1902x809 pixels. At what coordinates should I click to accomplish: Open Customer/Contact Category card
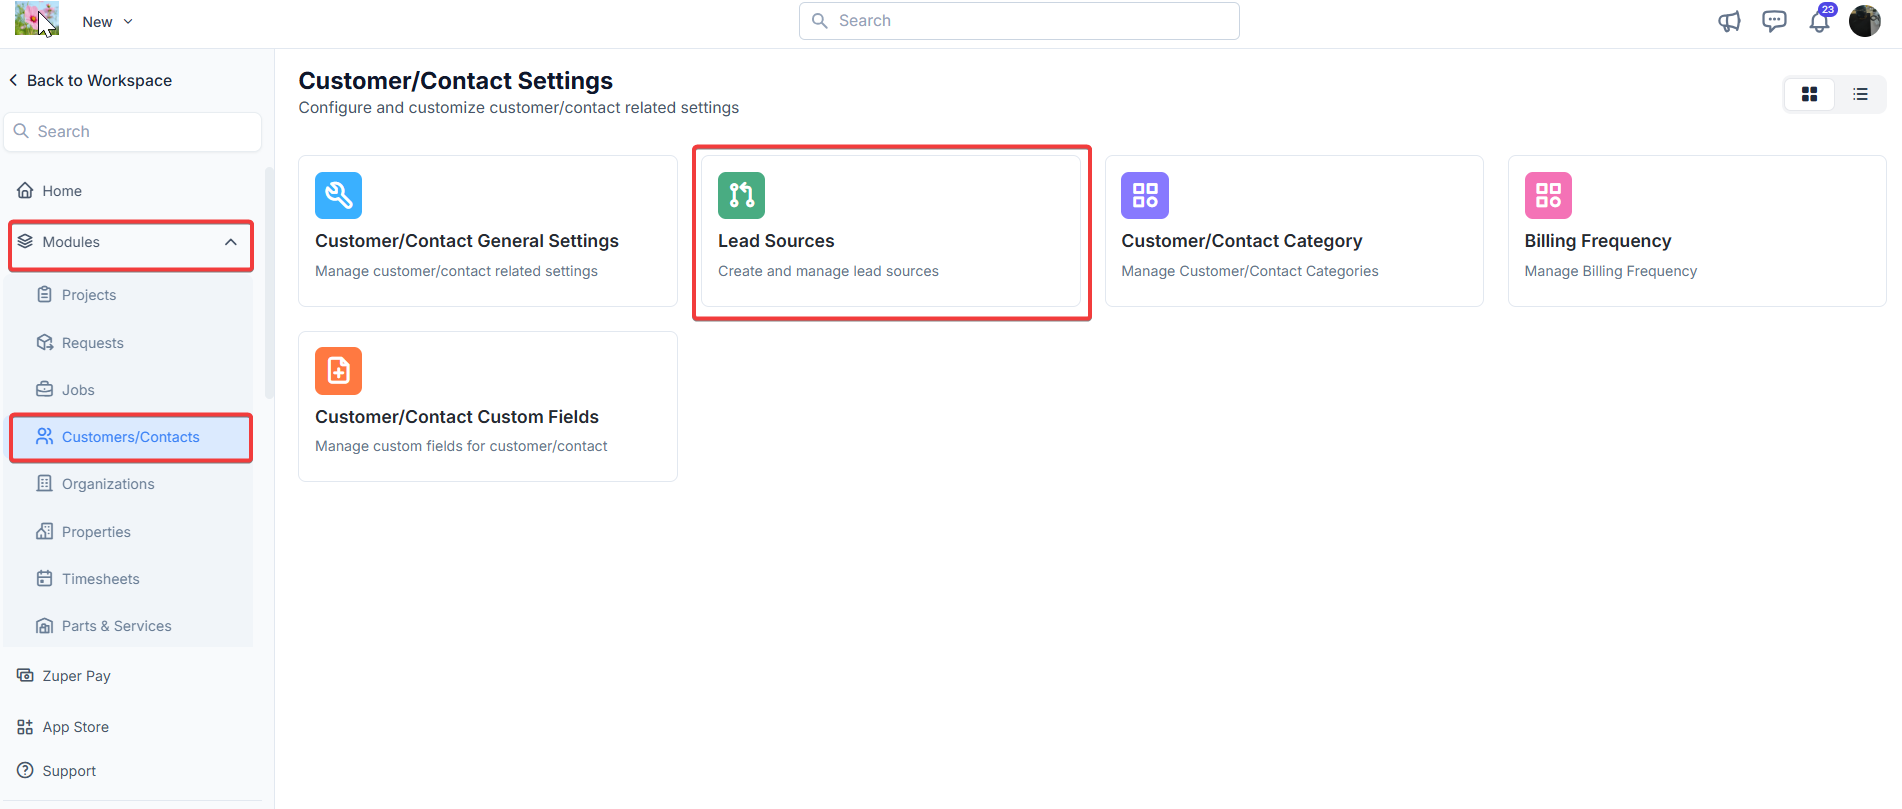(1294, 231)
